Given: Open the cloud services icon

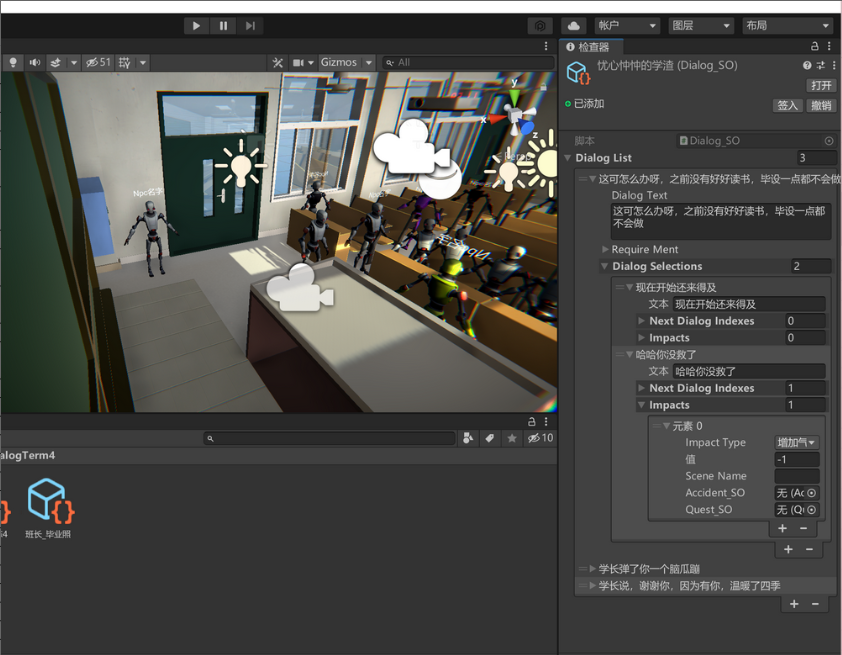Looking at the screenshot, I should point(573,26).
